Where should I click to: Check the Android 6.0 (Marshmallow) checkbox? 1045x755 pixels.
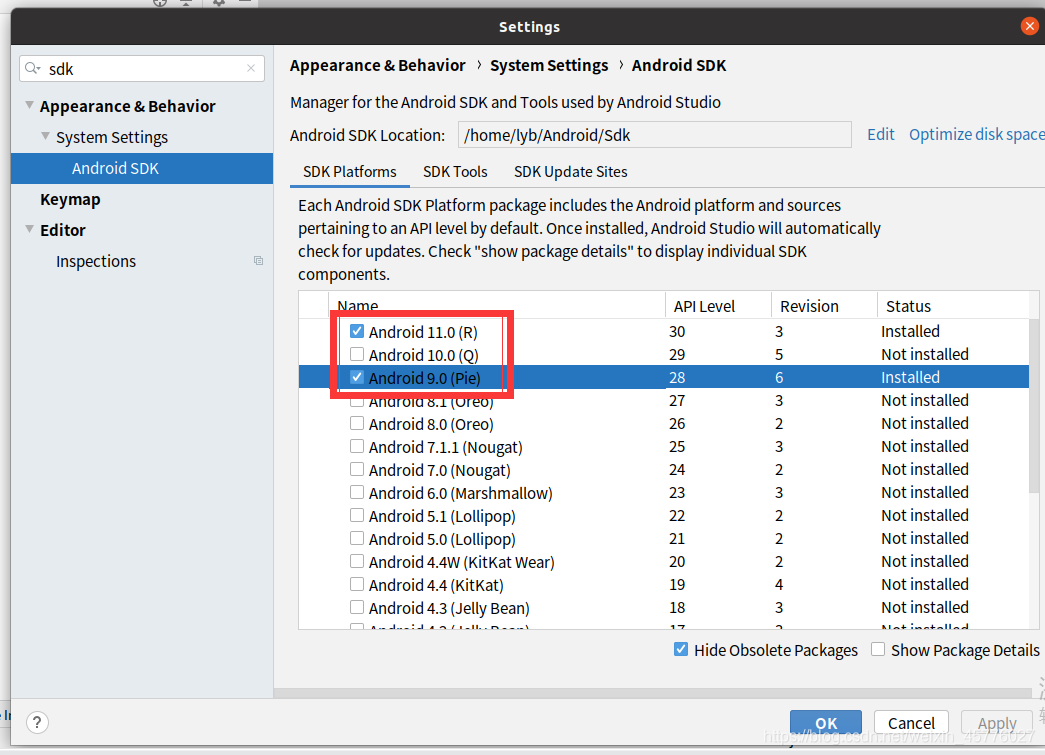click(x=357, y=492)
